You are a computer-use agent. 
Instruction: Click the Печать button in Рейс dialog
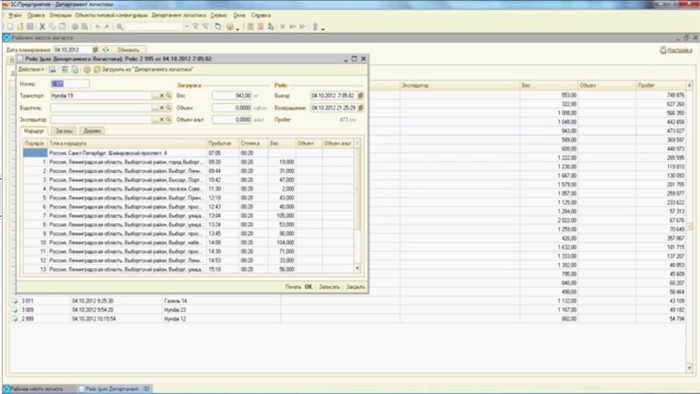[293, 286]
